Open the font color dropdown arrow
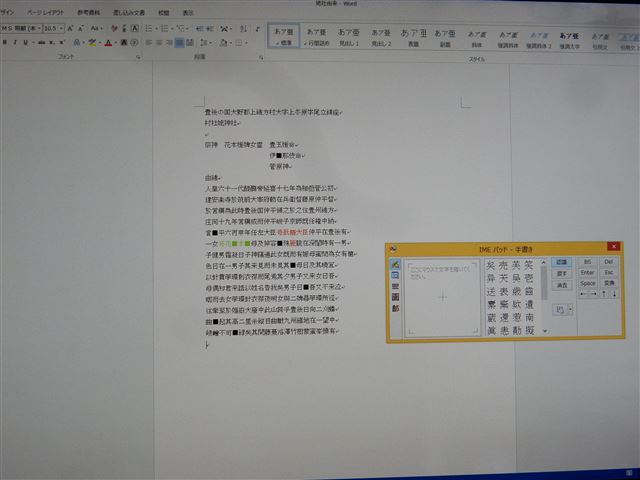640x480 pixels. (x=116, y=42)
